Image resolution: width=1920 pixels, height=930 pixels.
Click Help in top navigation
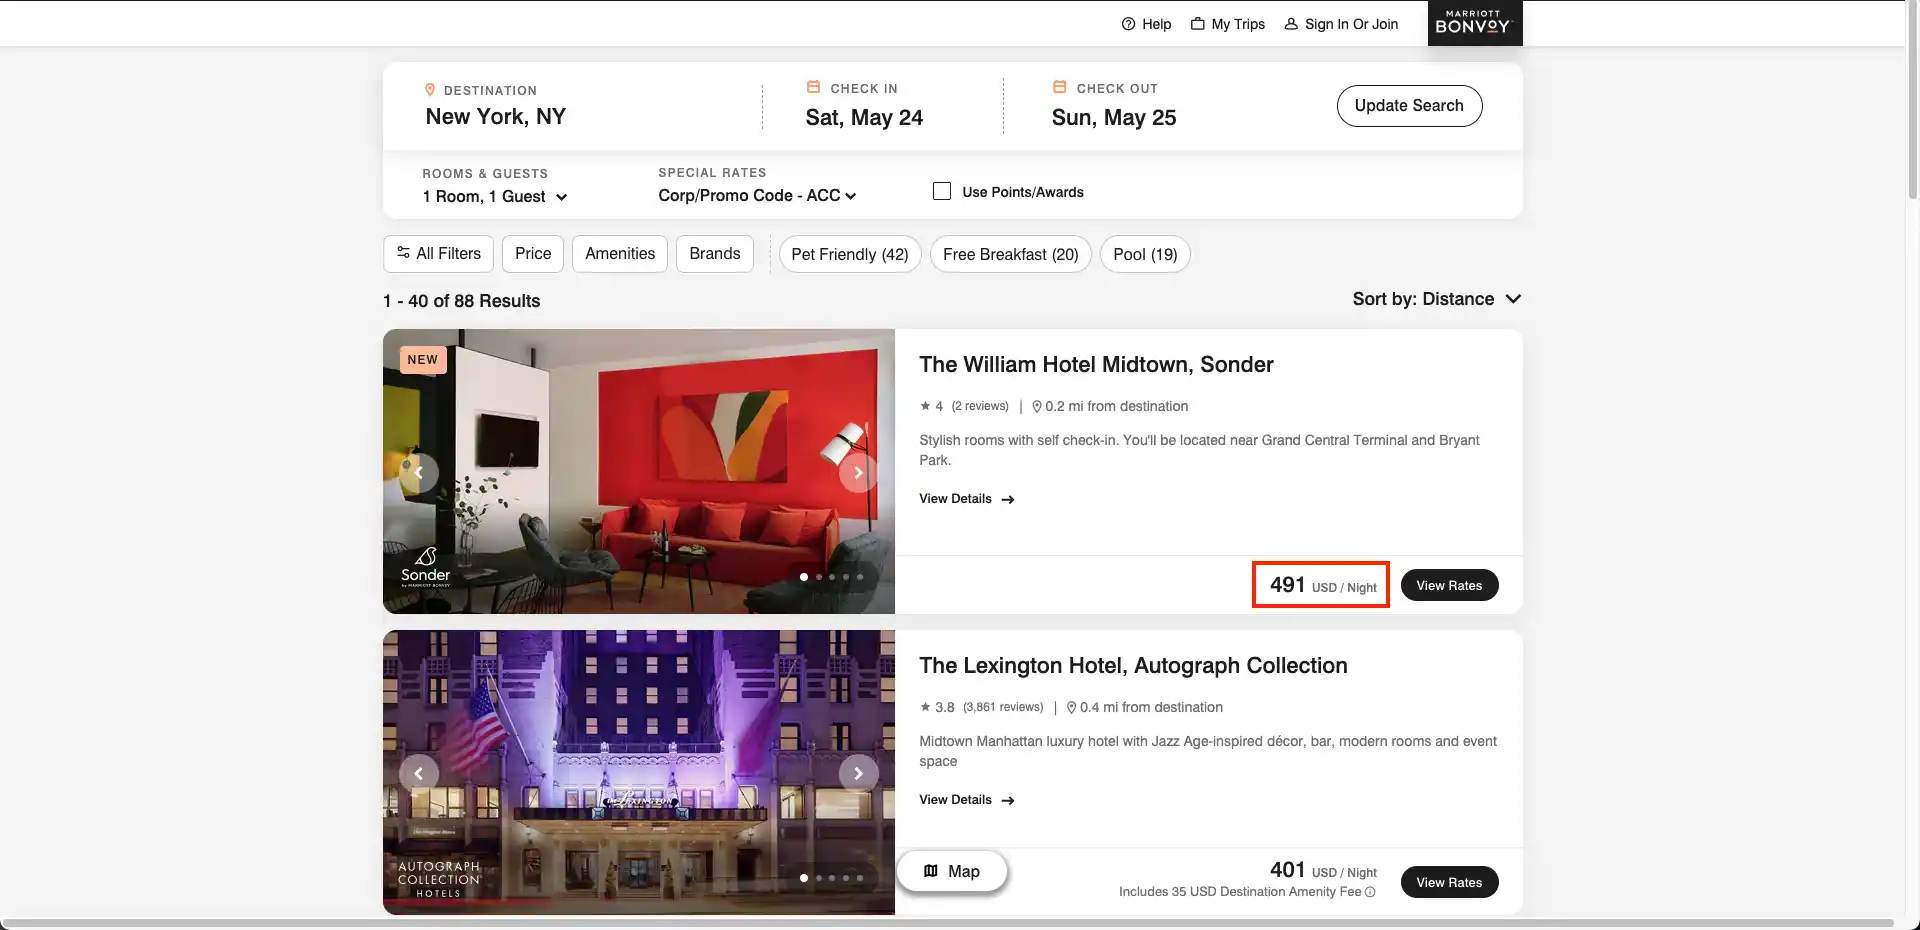tap(1146, 24)
